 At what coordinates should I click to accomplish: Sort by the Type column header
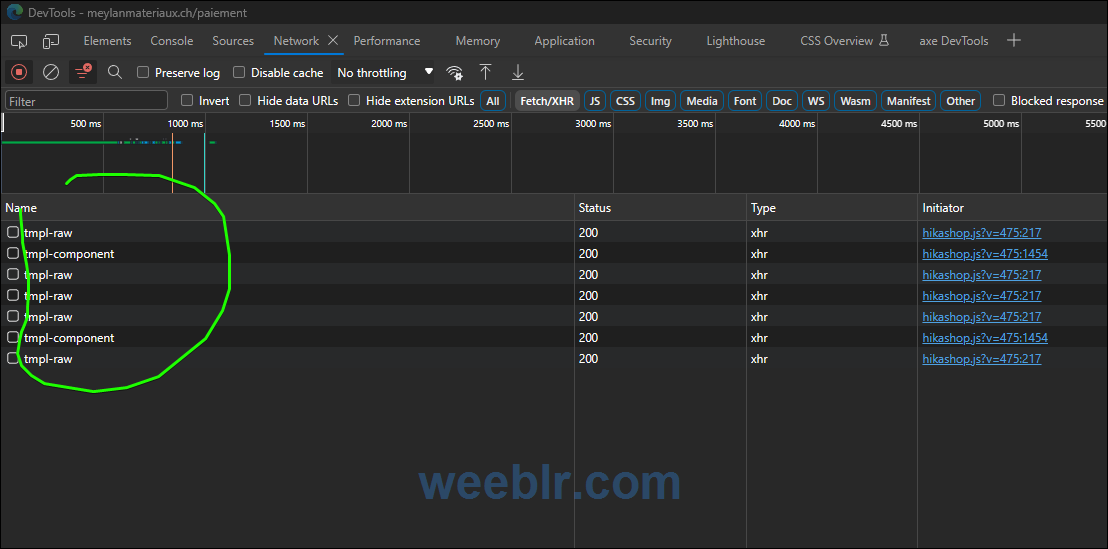point(832,208)
